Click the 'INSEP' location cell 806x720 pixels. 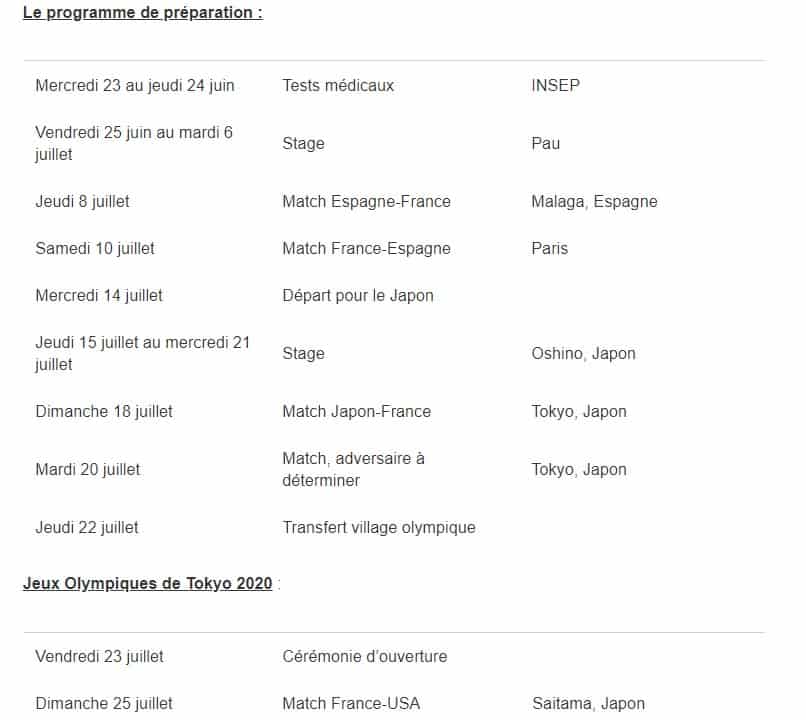coord(555,85)
